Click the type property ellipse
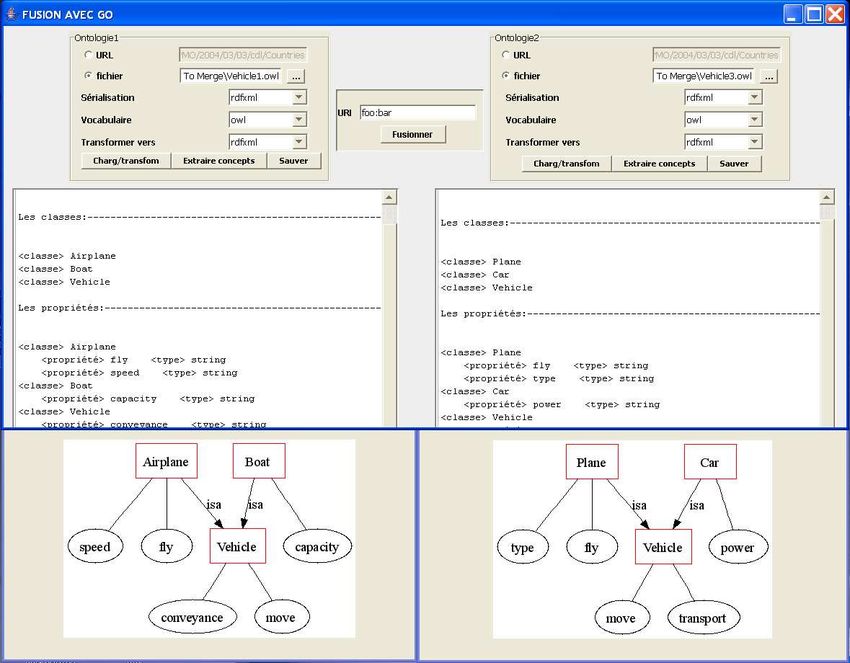 523,548
